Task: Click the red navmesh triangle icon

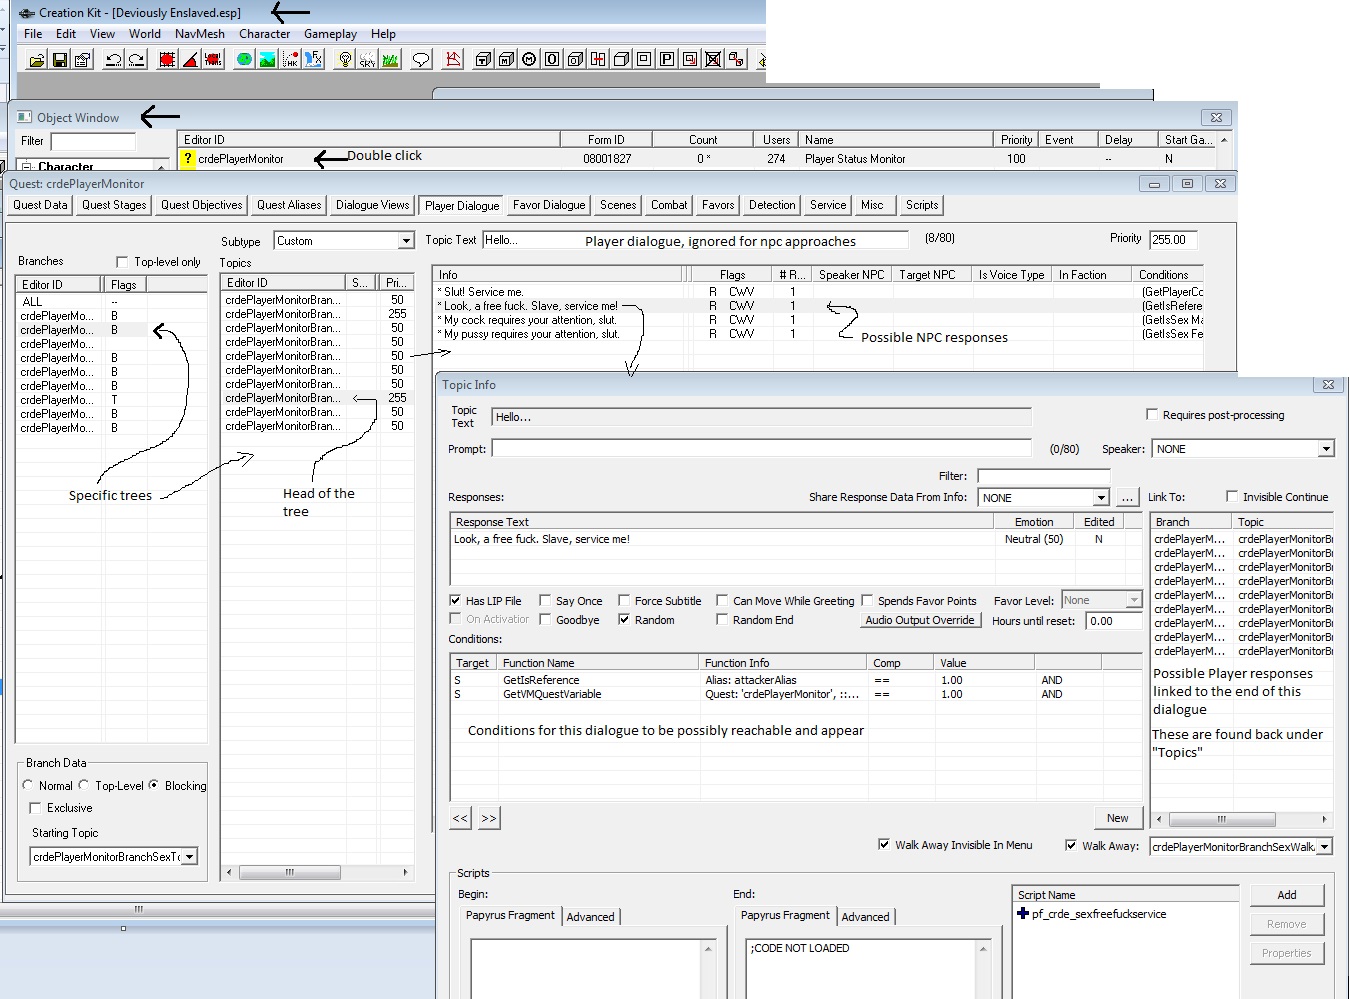Action: [453, 60]
